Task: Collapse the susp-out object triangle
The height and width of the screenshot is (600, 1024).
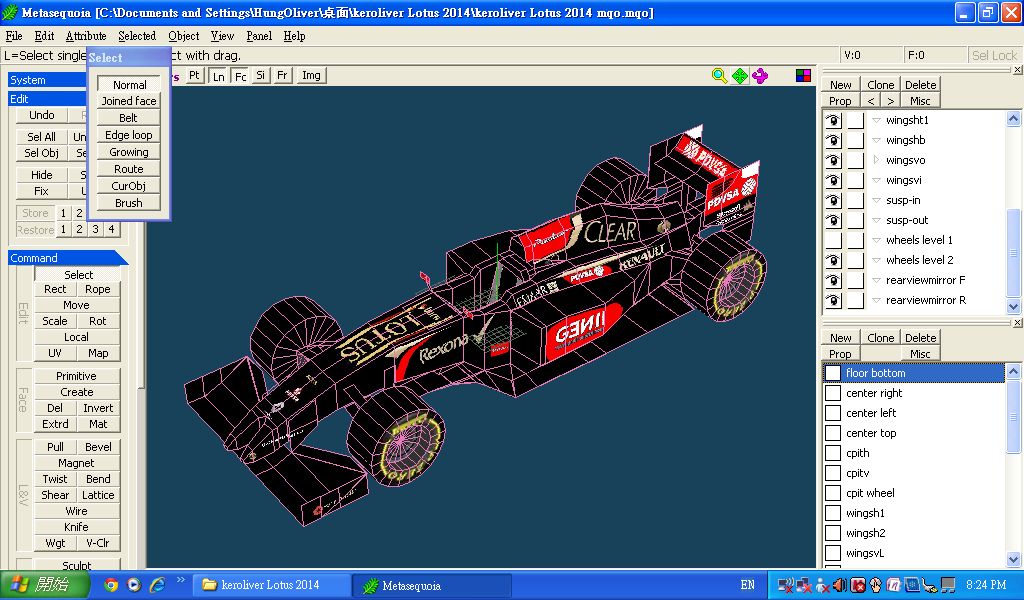Action: pyautogui.click(x=877, y=220)
